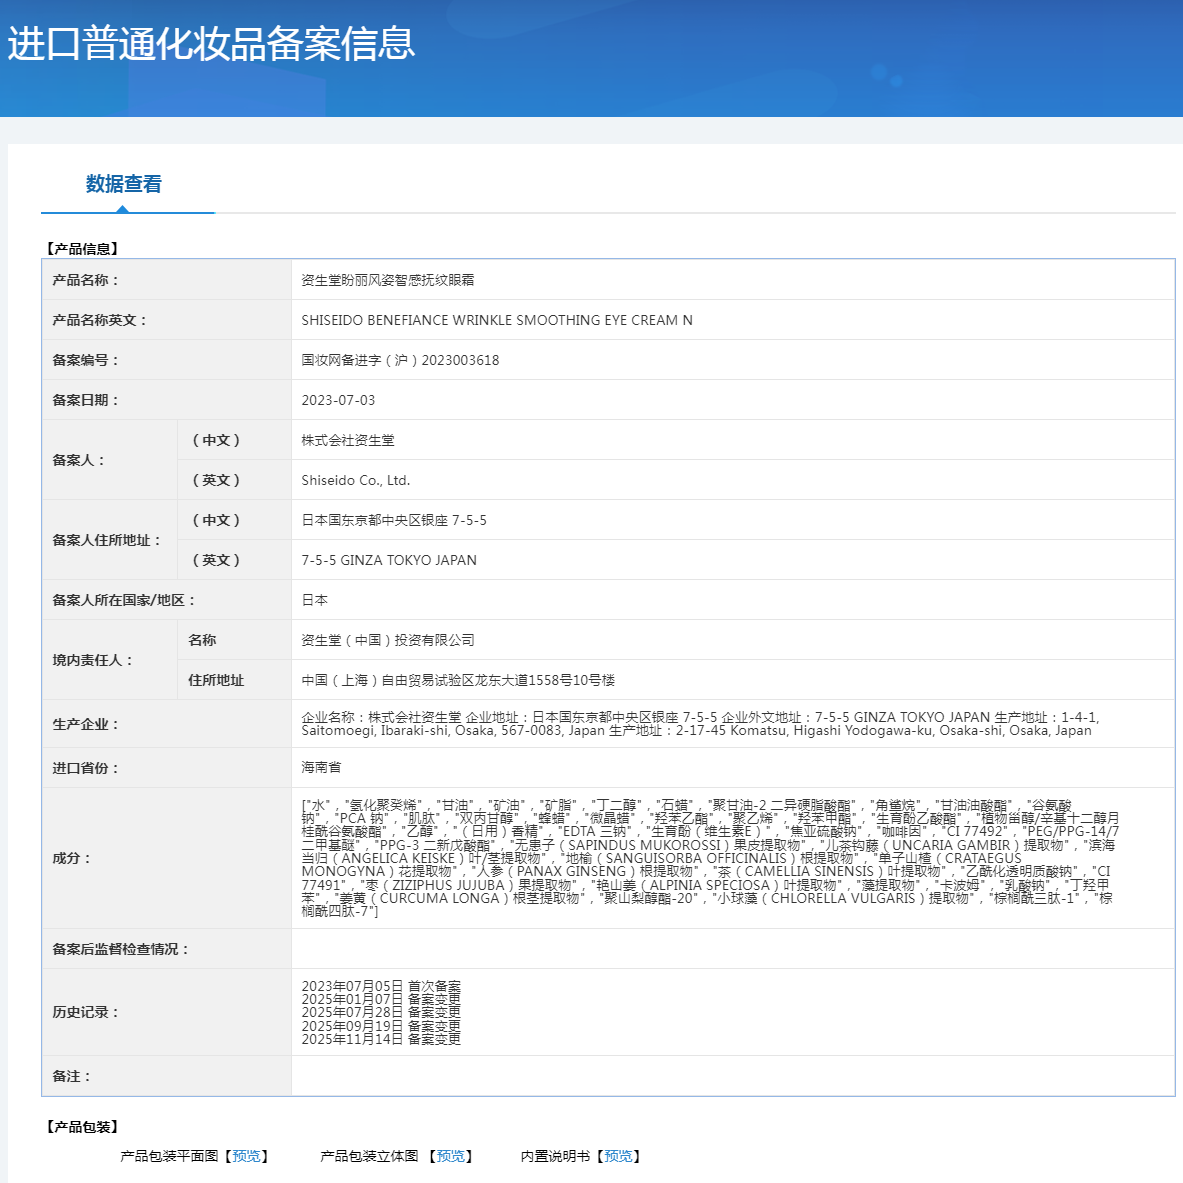Click the 名称 sub-label under 境内责任人
Viewport: 1183px width, 1183px height.
point(202,640)
